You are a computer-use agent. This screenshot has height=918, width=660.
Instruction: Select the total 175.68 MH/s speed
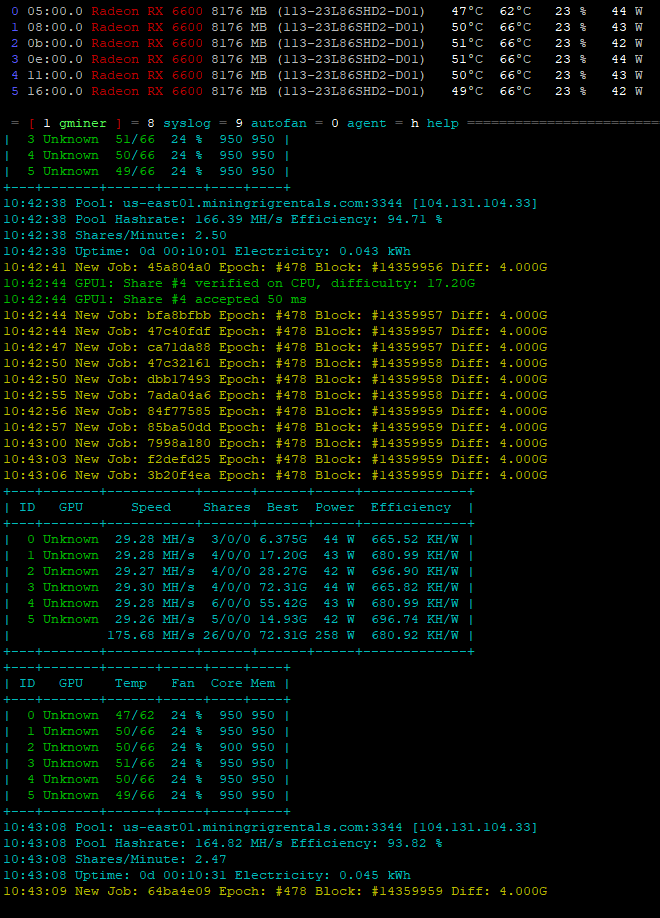click(151, 635)
